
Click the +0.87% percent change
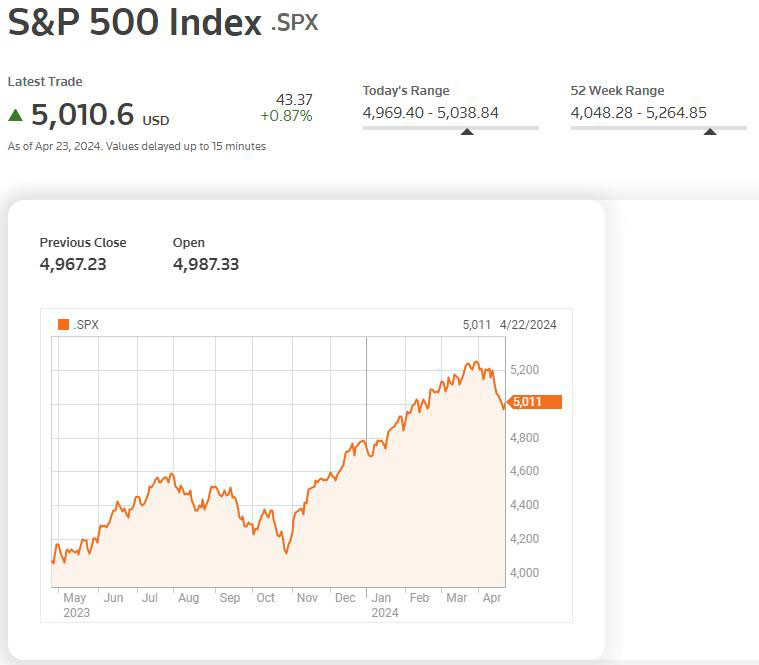[x=286, y=116]
